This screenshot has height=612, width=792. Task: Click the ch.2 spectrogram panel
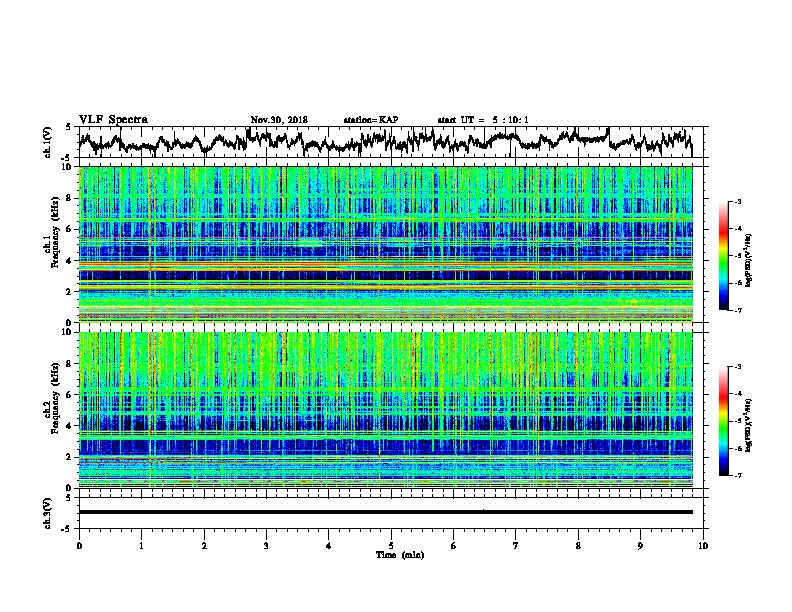point(386,410)
